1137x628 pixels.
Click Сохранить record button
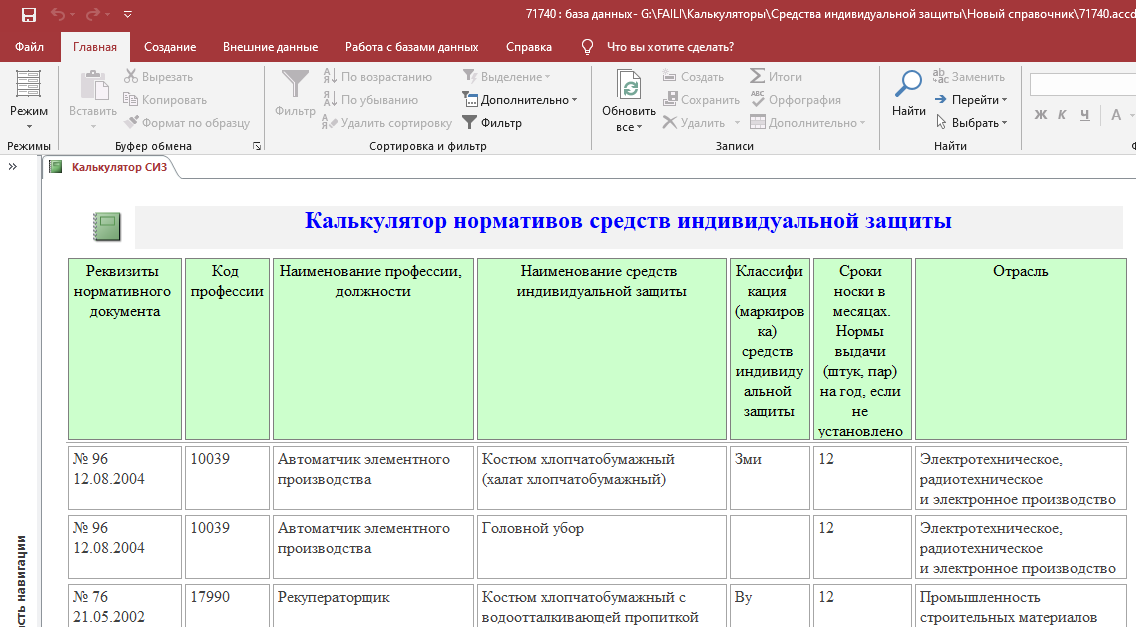(x=701, y=100)
